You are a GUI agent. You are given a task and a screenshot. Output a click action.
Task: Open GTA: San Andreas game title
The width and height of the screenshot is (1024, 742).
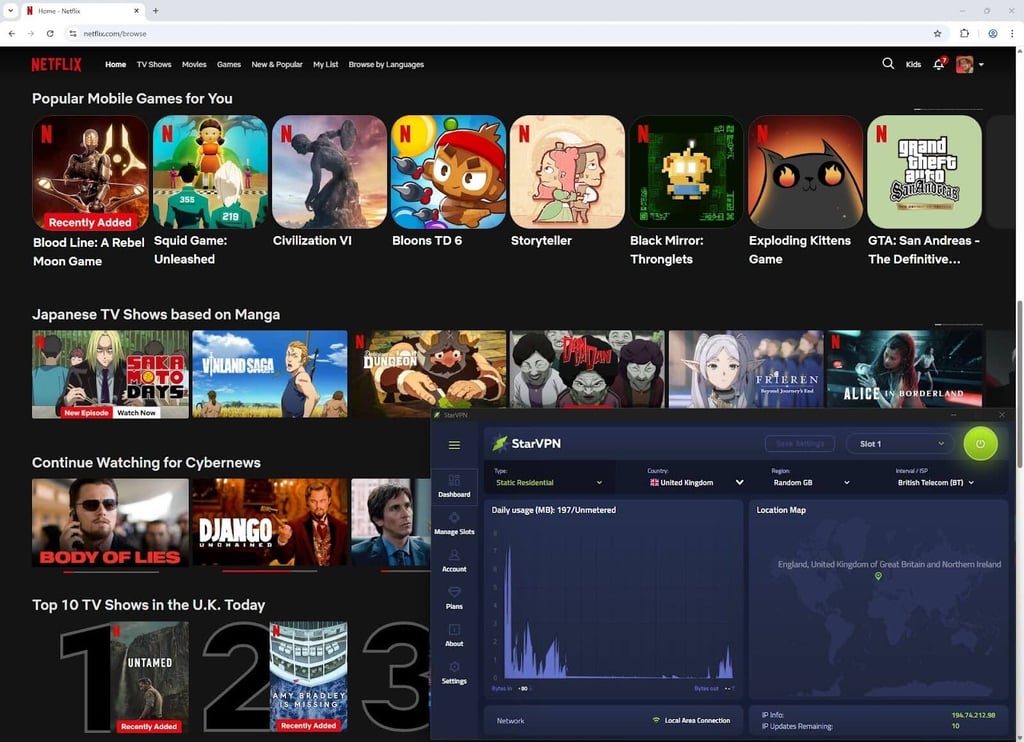point(924,250)
